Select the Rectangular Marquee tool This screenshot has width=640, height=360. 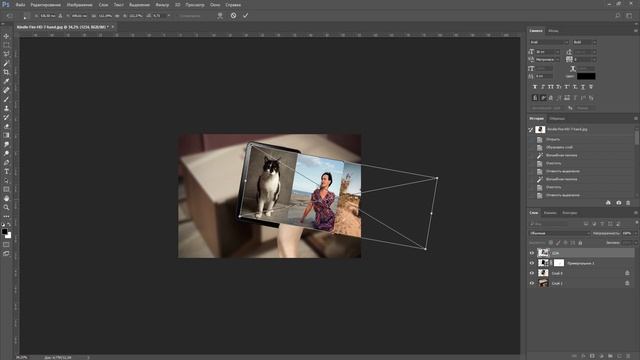(6, 45)
